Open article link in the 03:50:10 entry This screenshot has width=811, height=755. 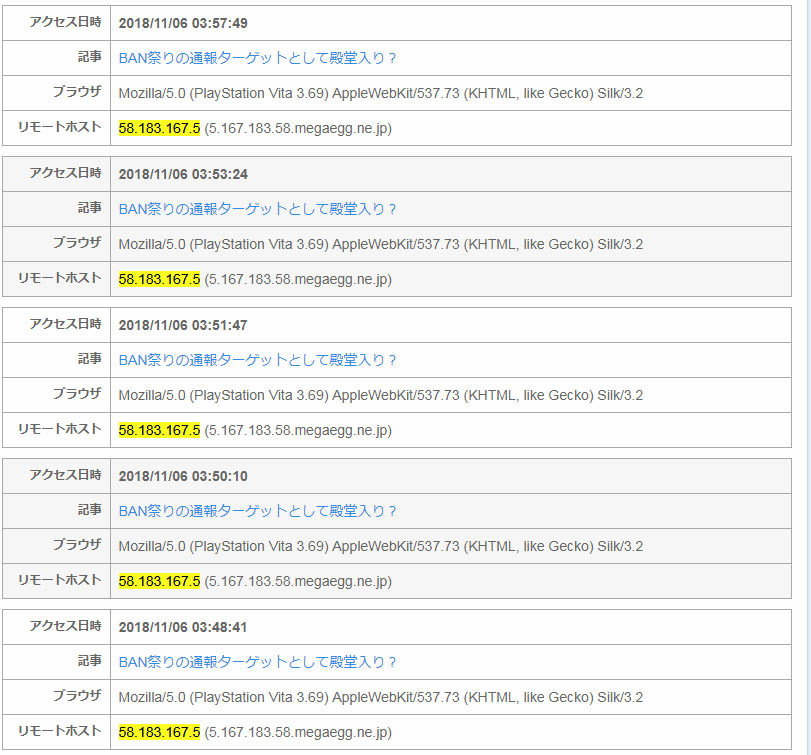click(x=257, y=511)
